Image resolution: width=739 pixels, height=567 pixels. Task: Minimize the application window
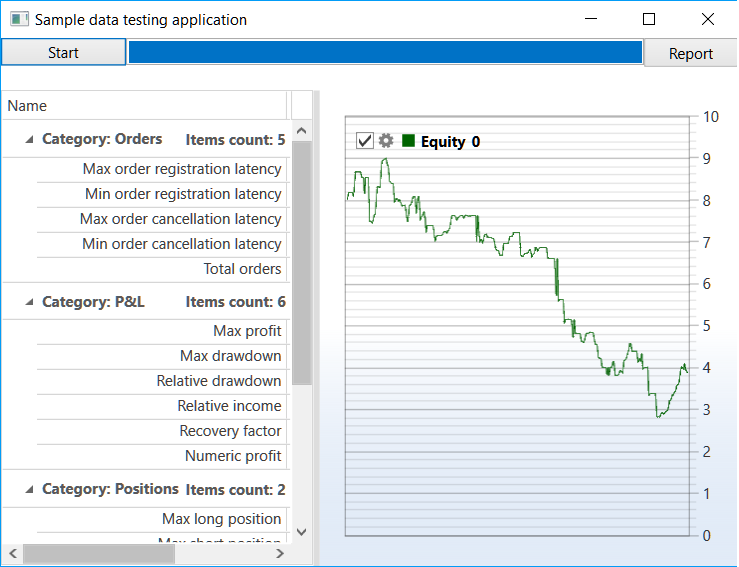pyautogui.click(x=591, y=19)
